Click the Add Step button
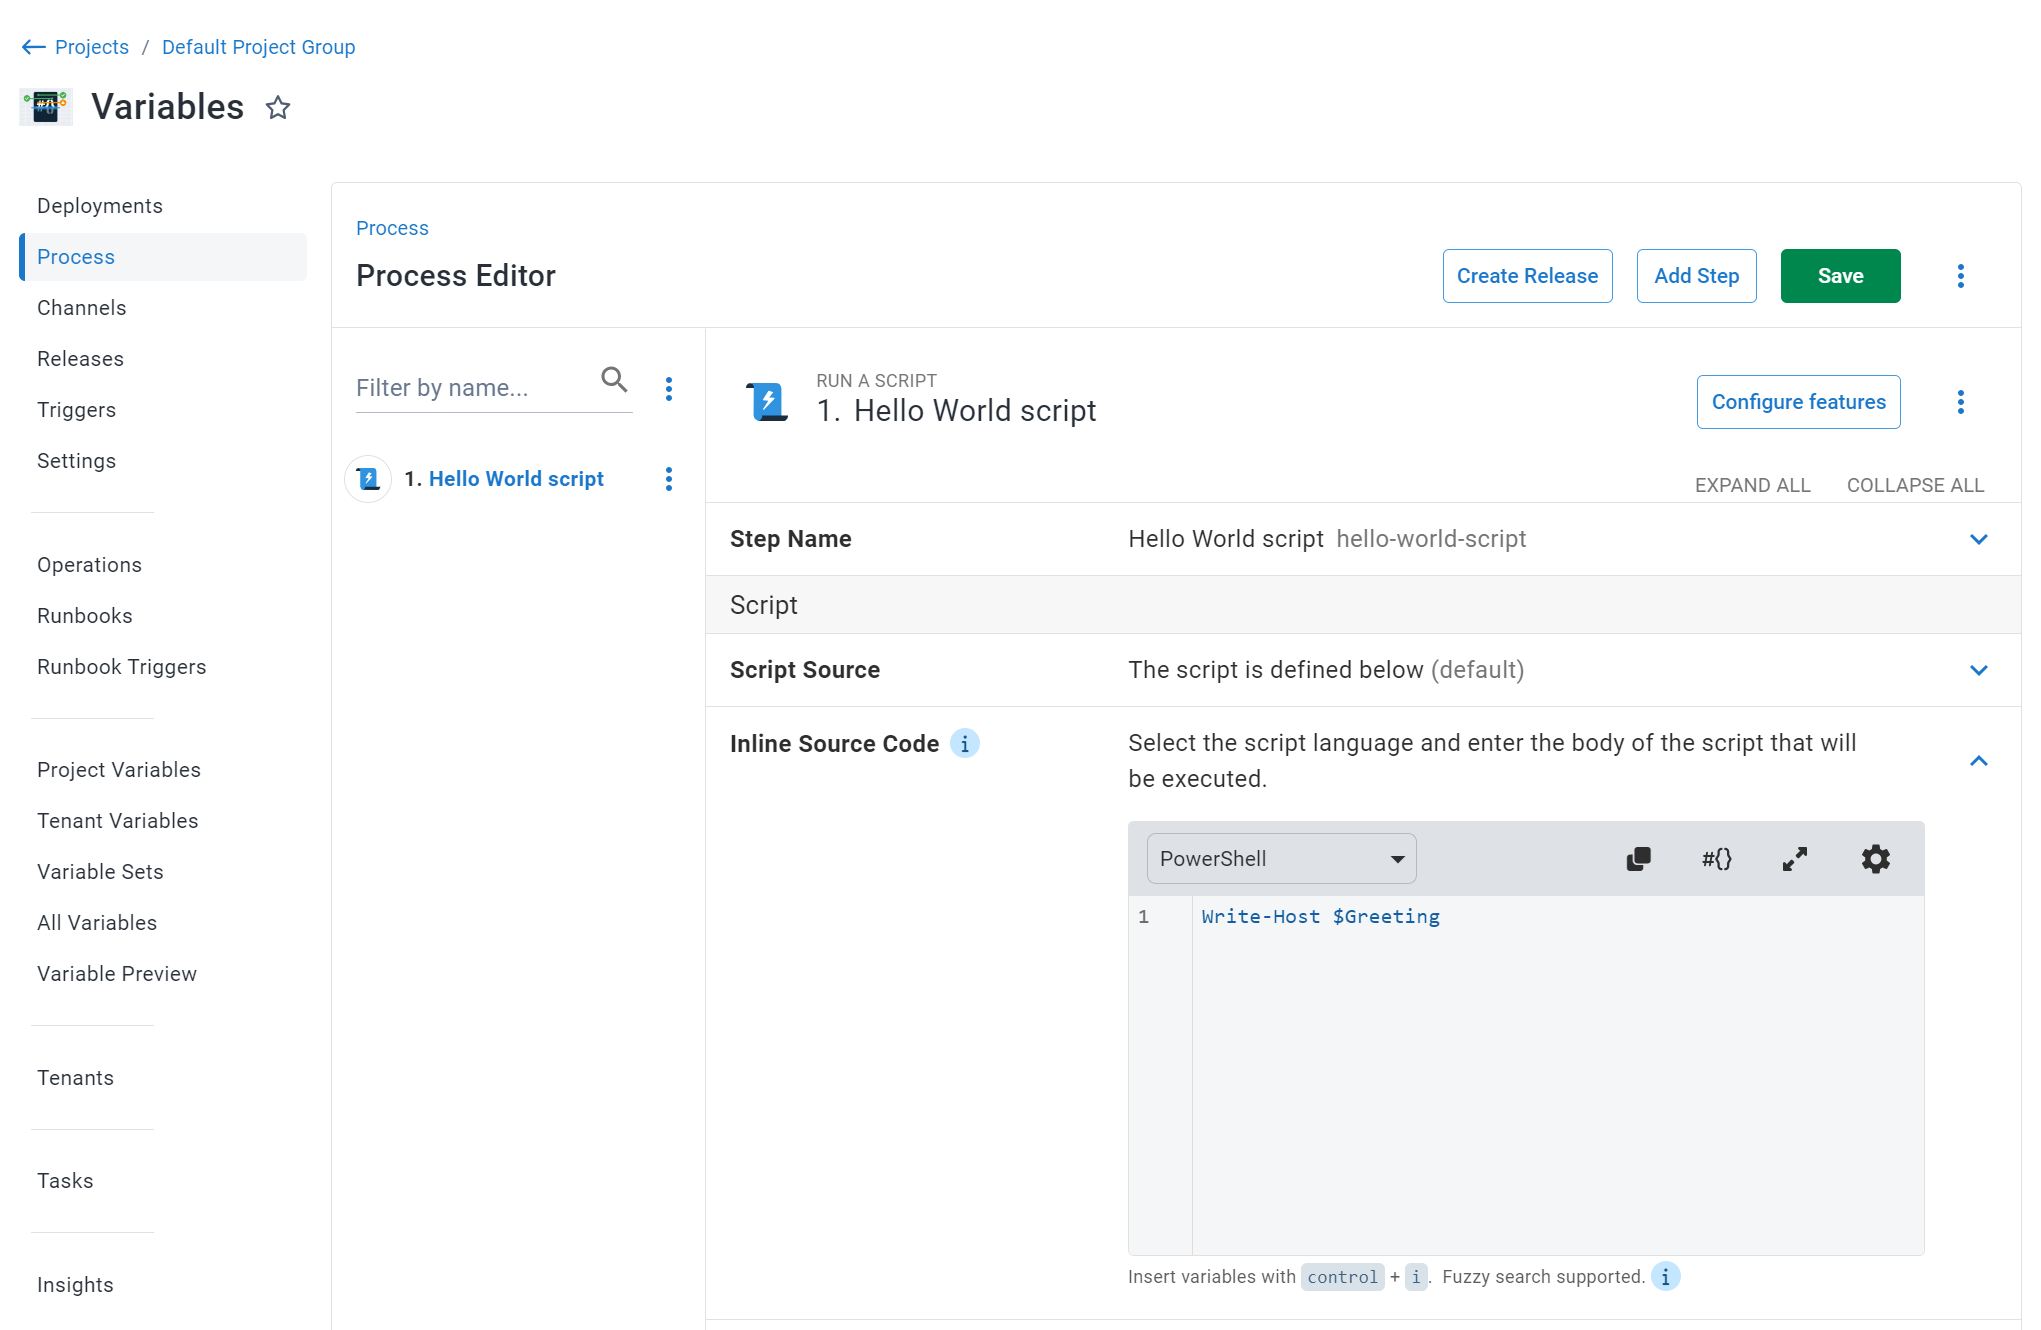The image size is (2041, 1330). pyautogui.click(x=1696, y=275)
